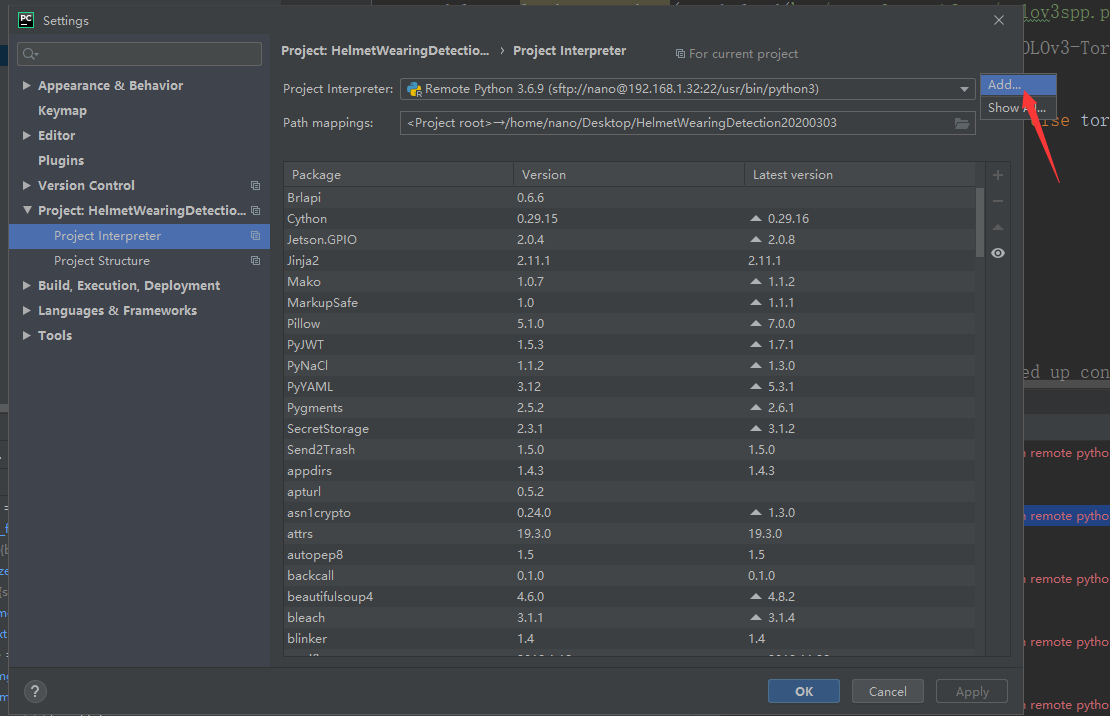Click the remote Python interpreter icon
This screenshot has height=716, width=1110.
414,89
